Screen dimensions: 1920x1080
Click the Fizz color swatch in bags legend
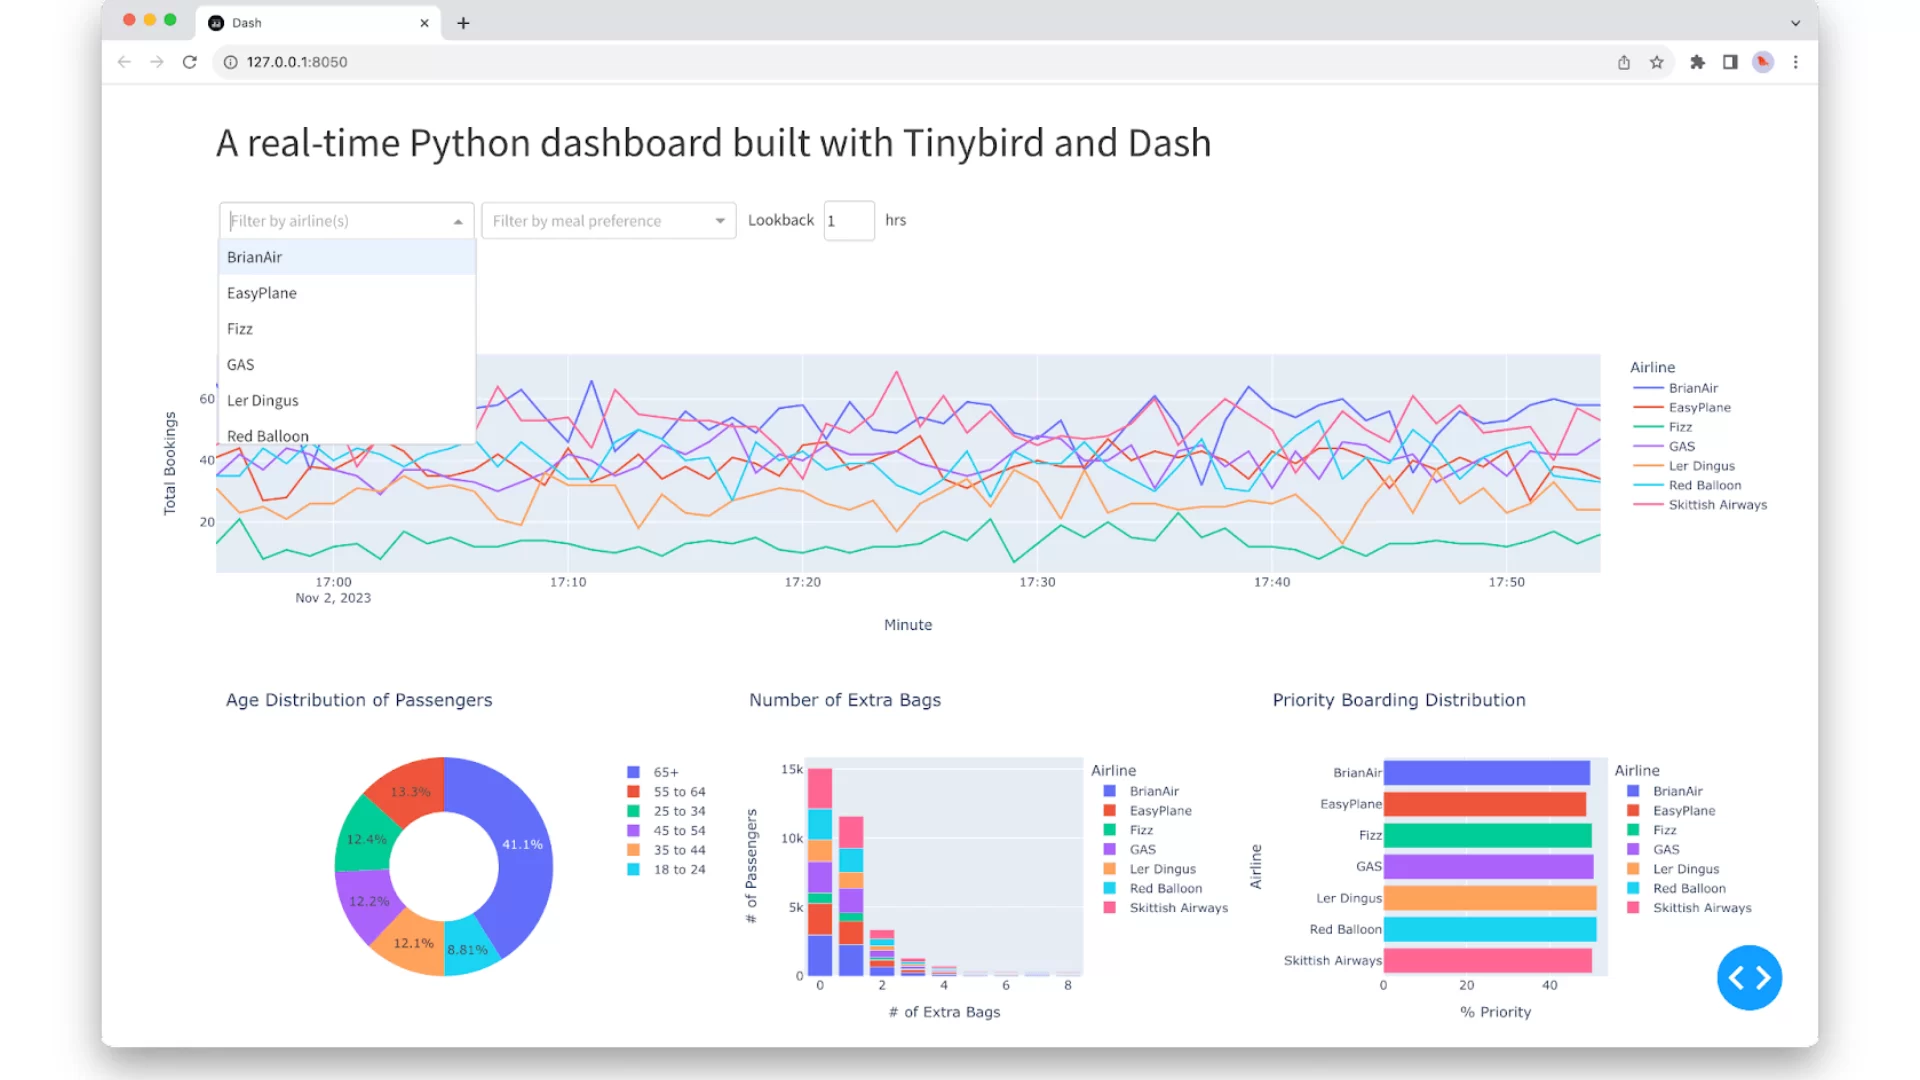(x=1109, y=830)
